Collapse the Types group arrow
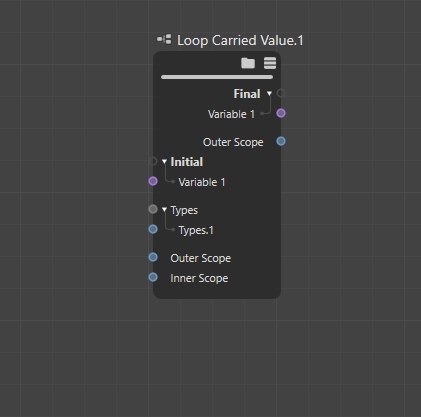This screenshot has width=421, height=417. 164,210
